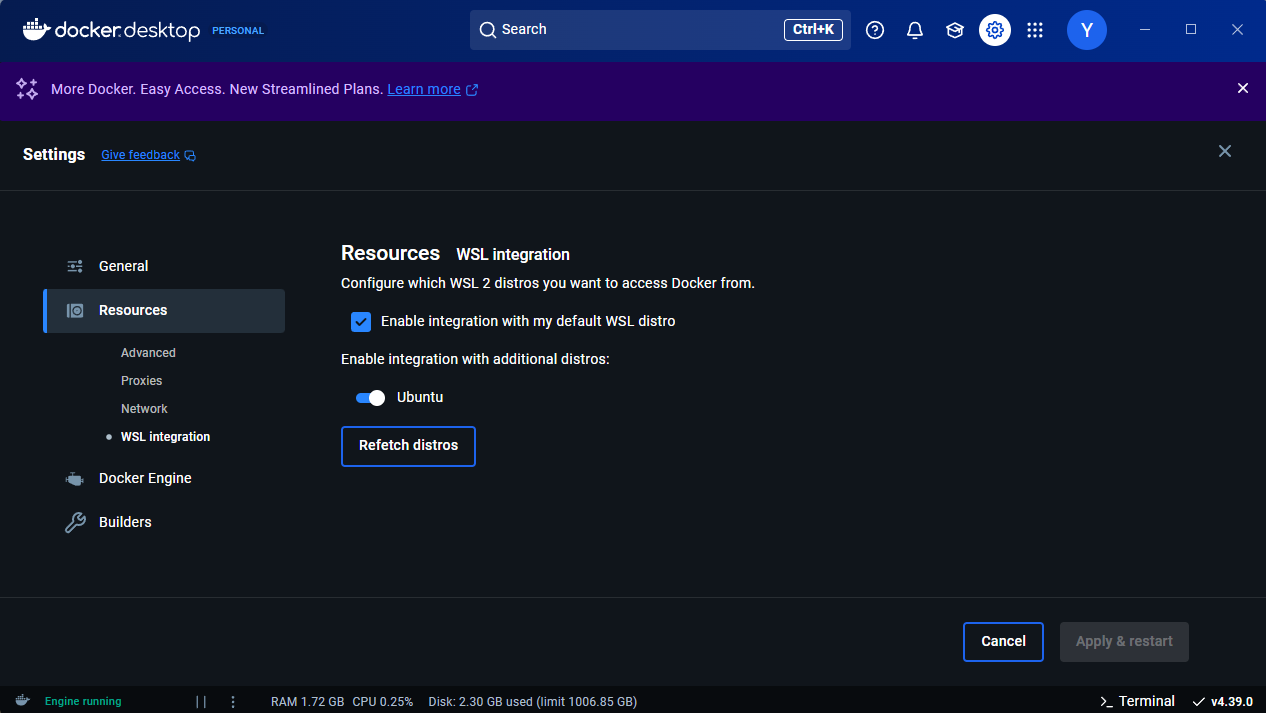
Task: Open the Terminal from status bar
Action: click(1137, 701)
